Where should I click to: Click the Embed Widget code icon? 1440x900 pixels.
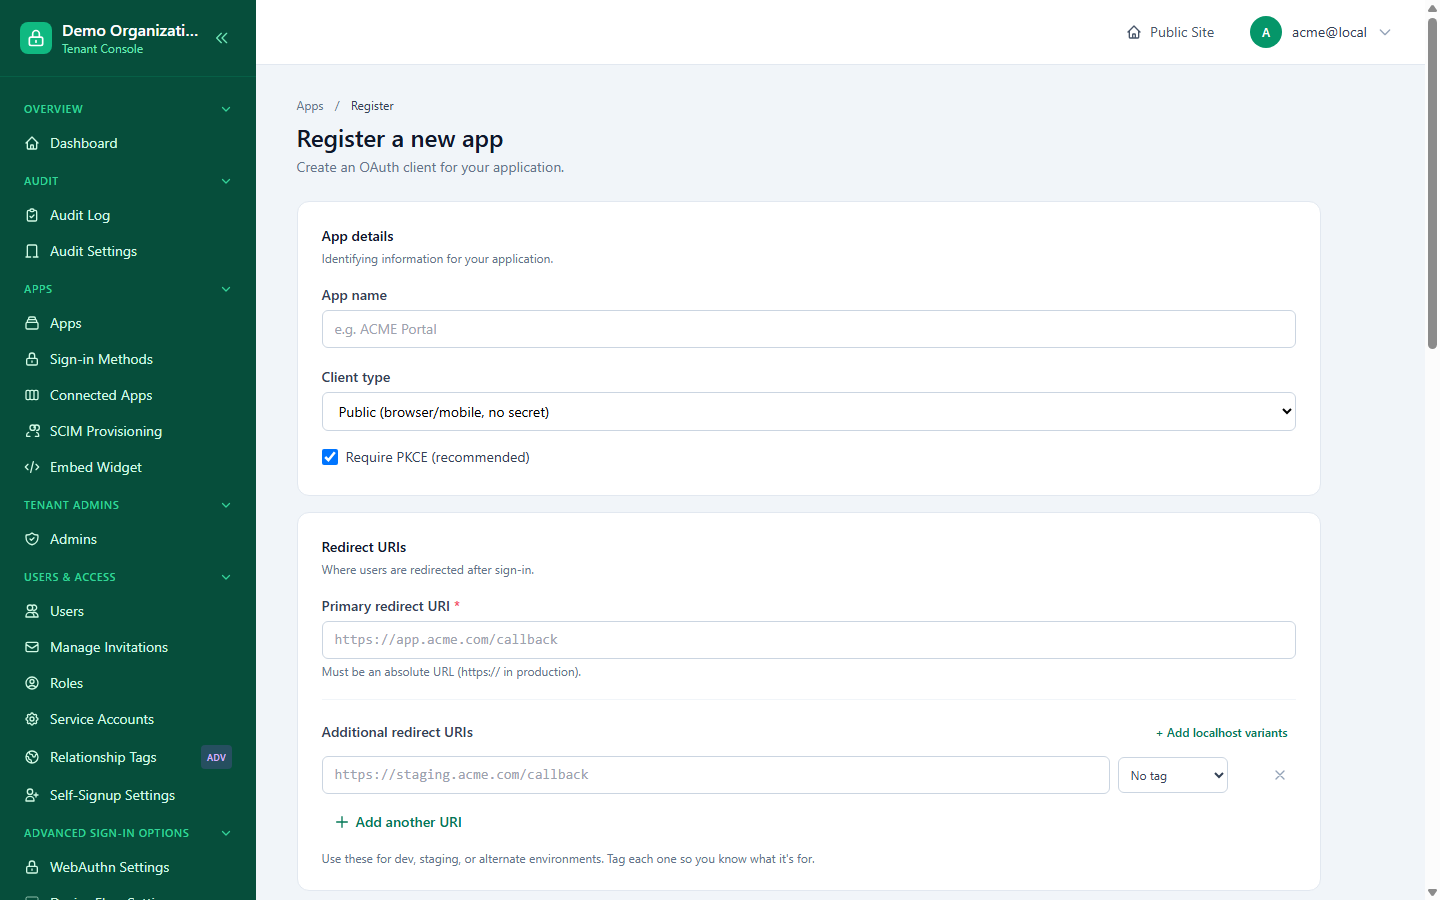coord(32,467)
